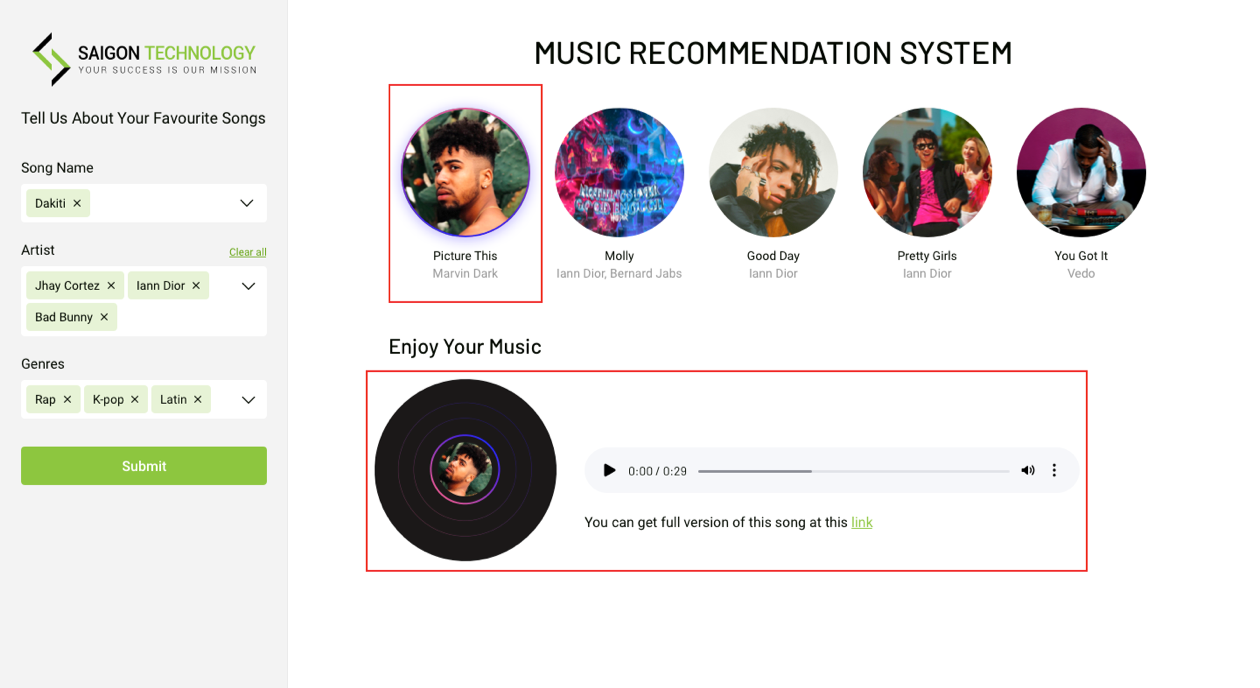1260x688 pixels.
Task: Play the audio preview
Action: [609, 470]
